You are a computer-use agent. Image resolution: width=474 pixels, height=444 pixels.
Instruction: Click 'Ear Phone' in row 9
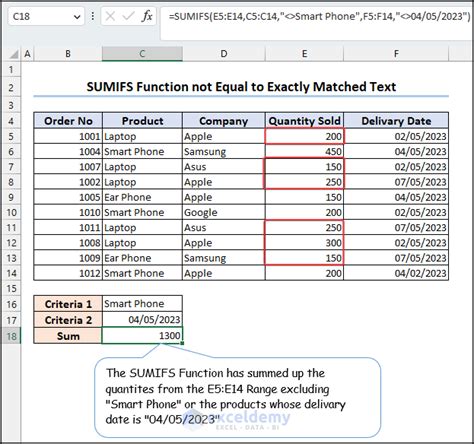tap(142, 197)
